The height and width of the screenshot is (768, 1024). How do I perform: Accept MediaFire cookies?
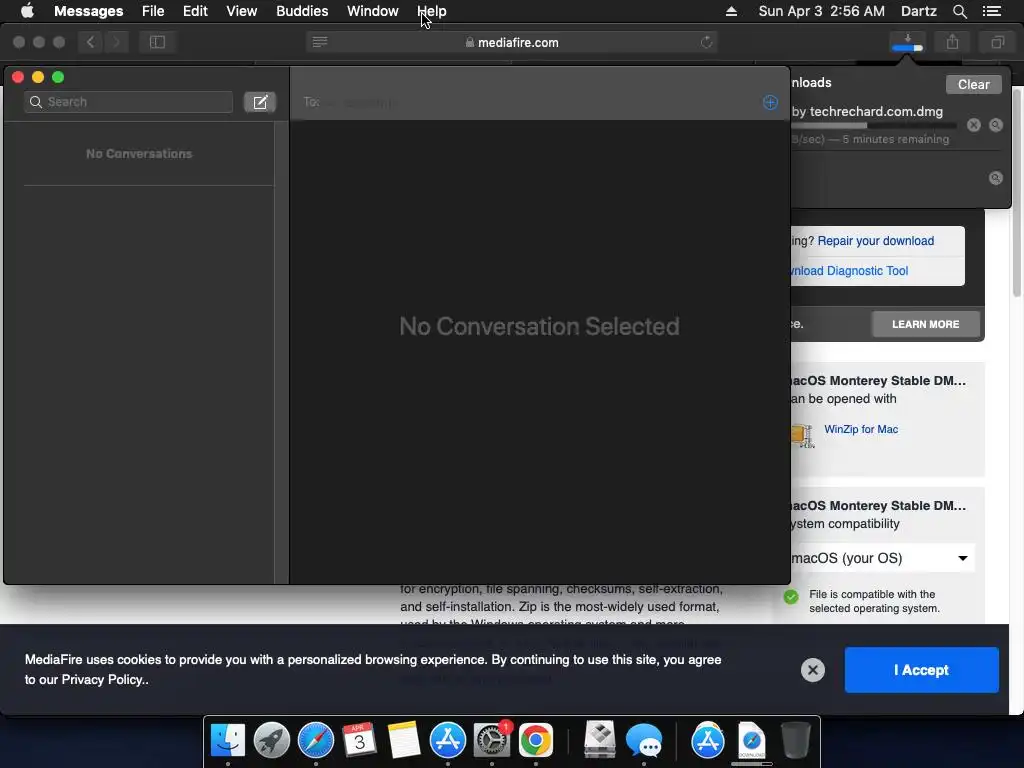tap(921, 670)
